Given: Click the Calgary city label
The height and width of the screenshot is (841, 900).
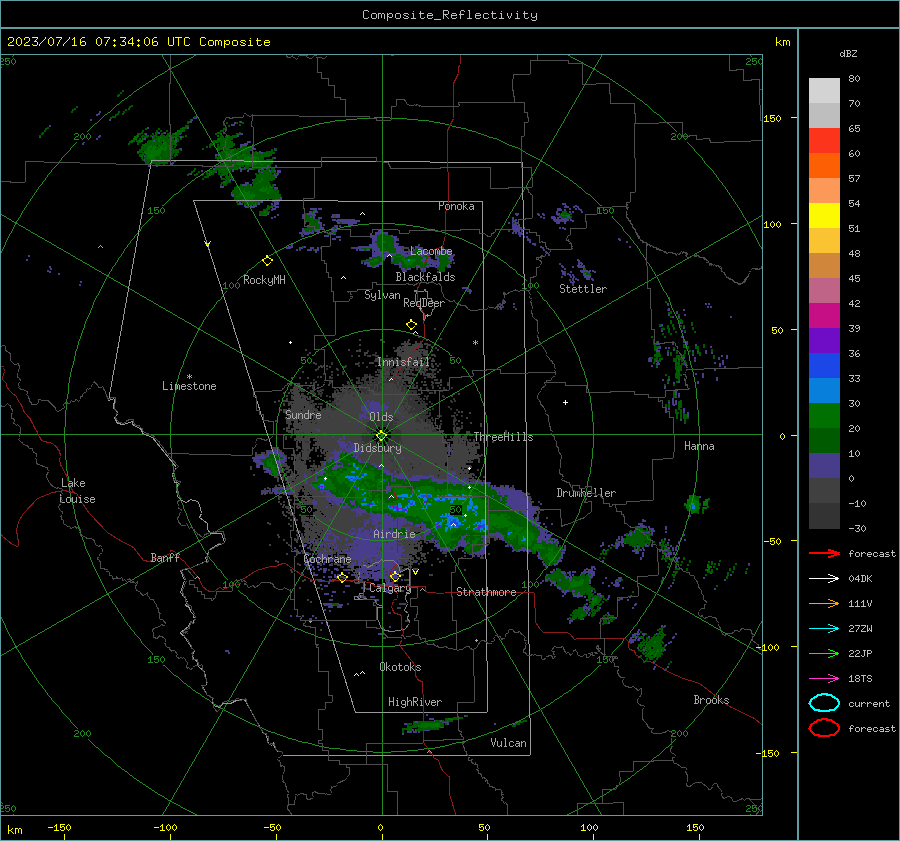Looking at the screenshot, I should click(x=390, y=588).
